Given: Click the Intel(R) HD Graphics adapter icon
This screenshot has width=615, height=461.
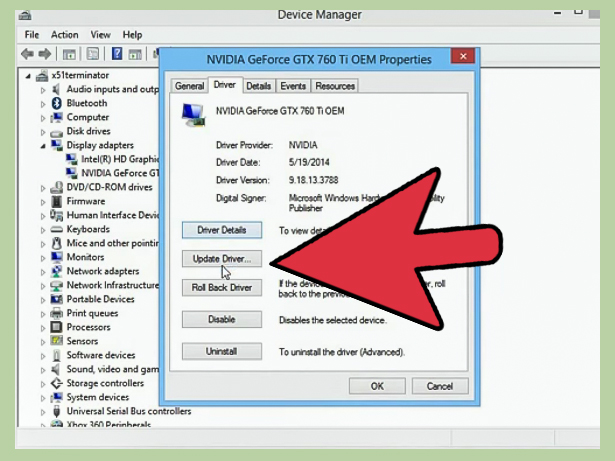Looking at the screenshot, I should (x=71, y=159).
